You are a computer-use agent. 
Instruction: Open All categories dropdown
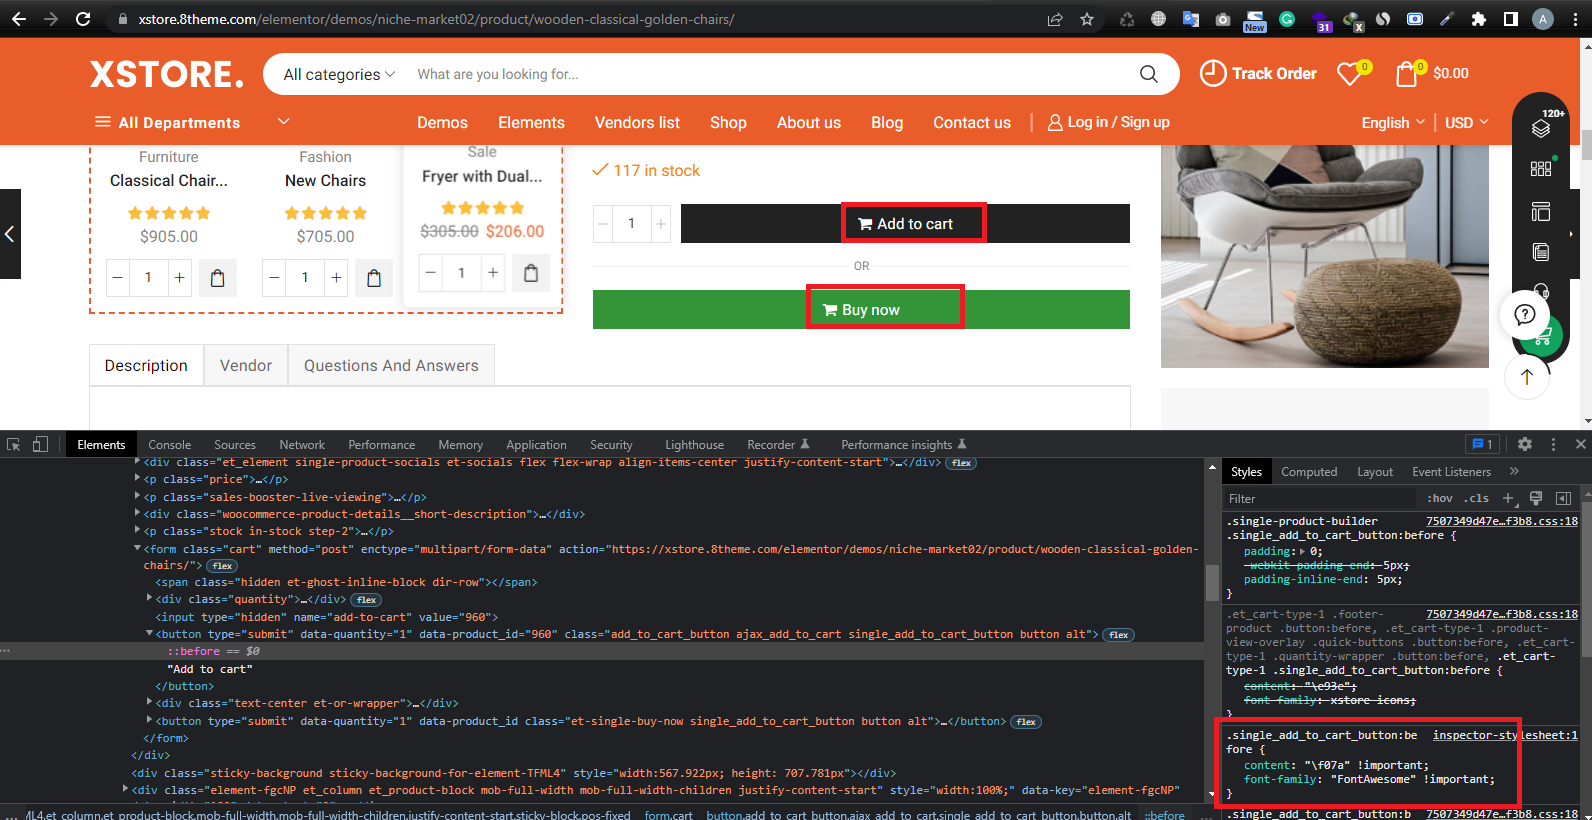339,74
